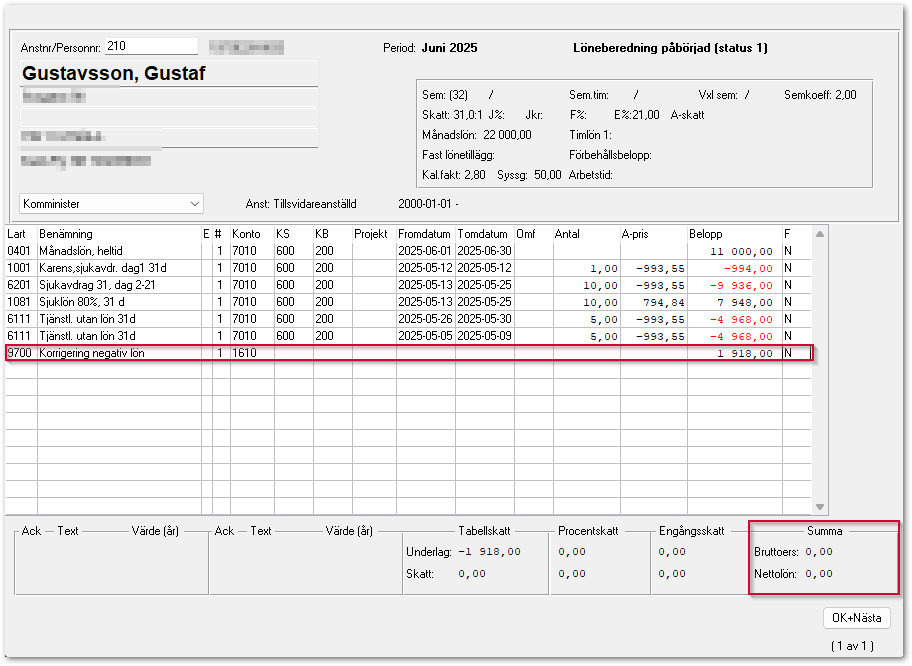Viewport: 912px width, 666px height.
Task: Select the Karens, sjukavdr. dag1 31d row
Action: tap(100, 268)
